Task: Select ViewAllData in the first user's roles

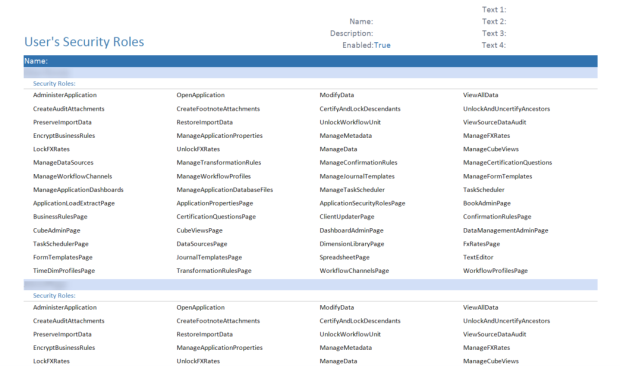Action: 480,95
